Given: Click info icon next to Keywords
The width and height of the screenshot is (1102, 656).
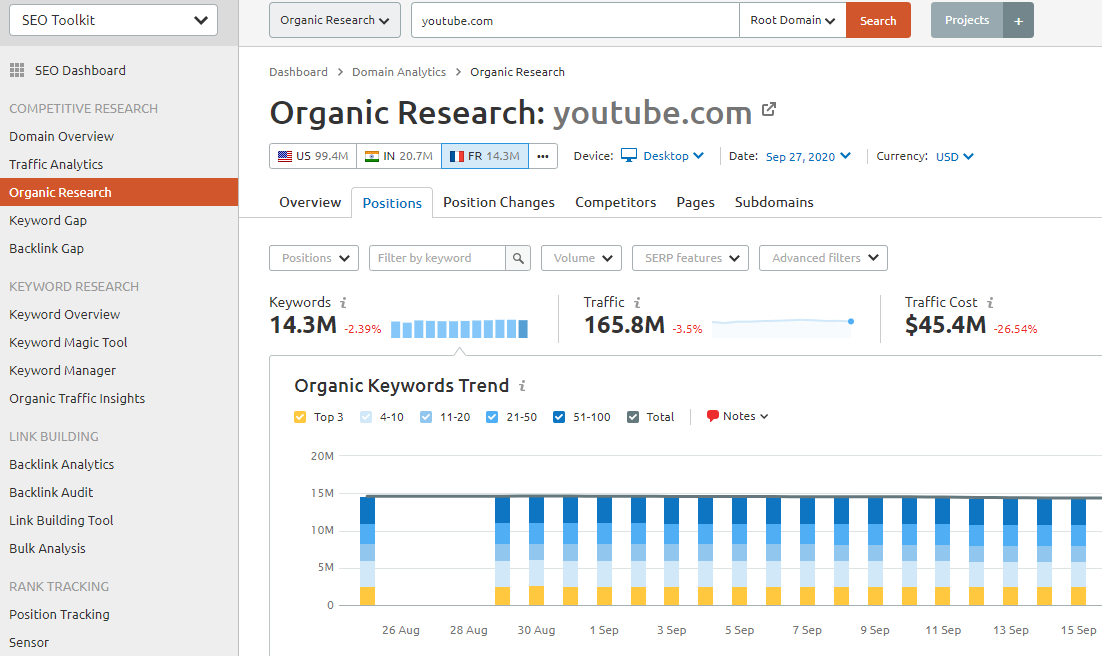Looking at the screenshot, I should (343, 302).
